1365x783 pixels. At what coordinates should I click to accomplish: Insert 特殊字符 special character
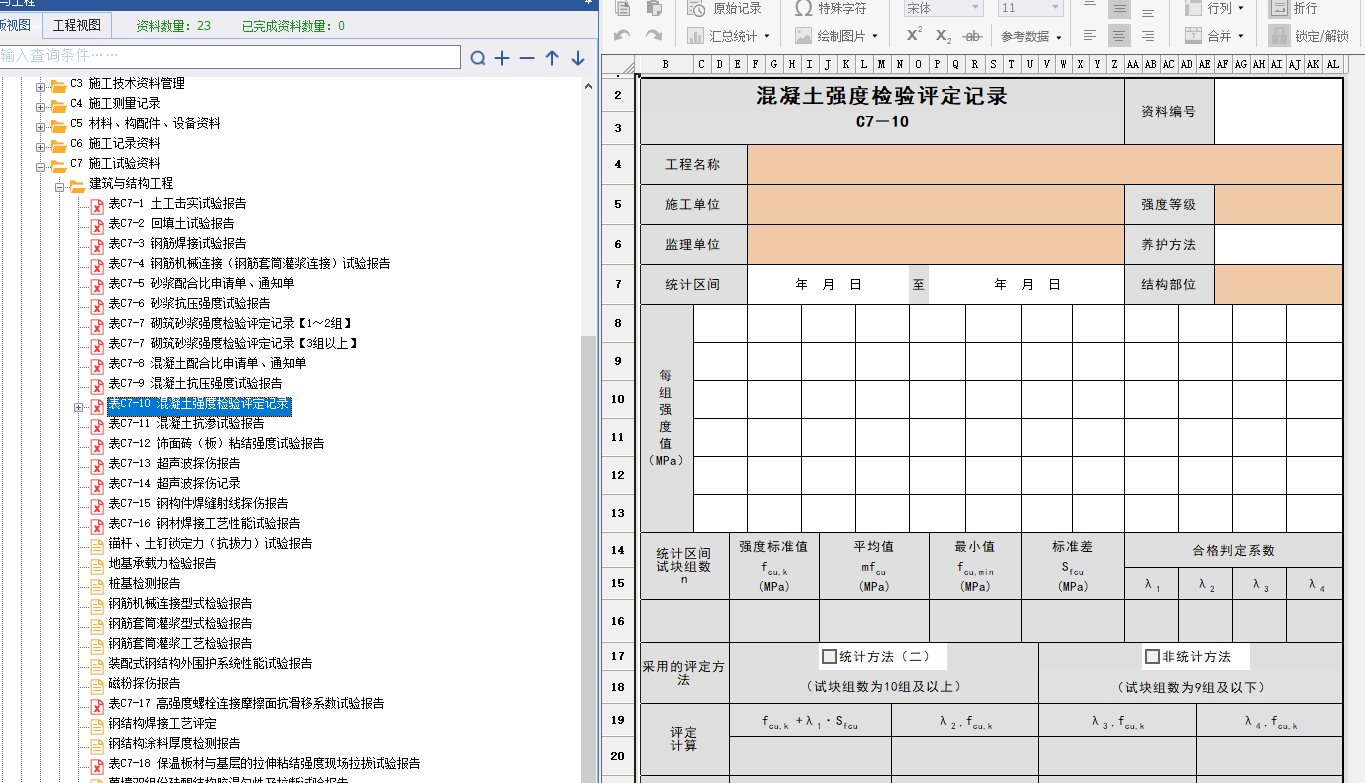[830, 8]
